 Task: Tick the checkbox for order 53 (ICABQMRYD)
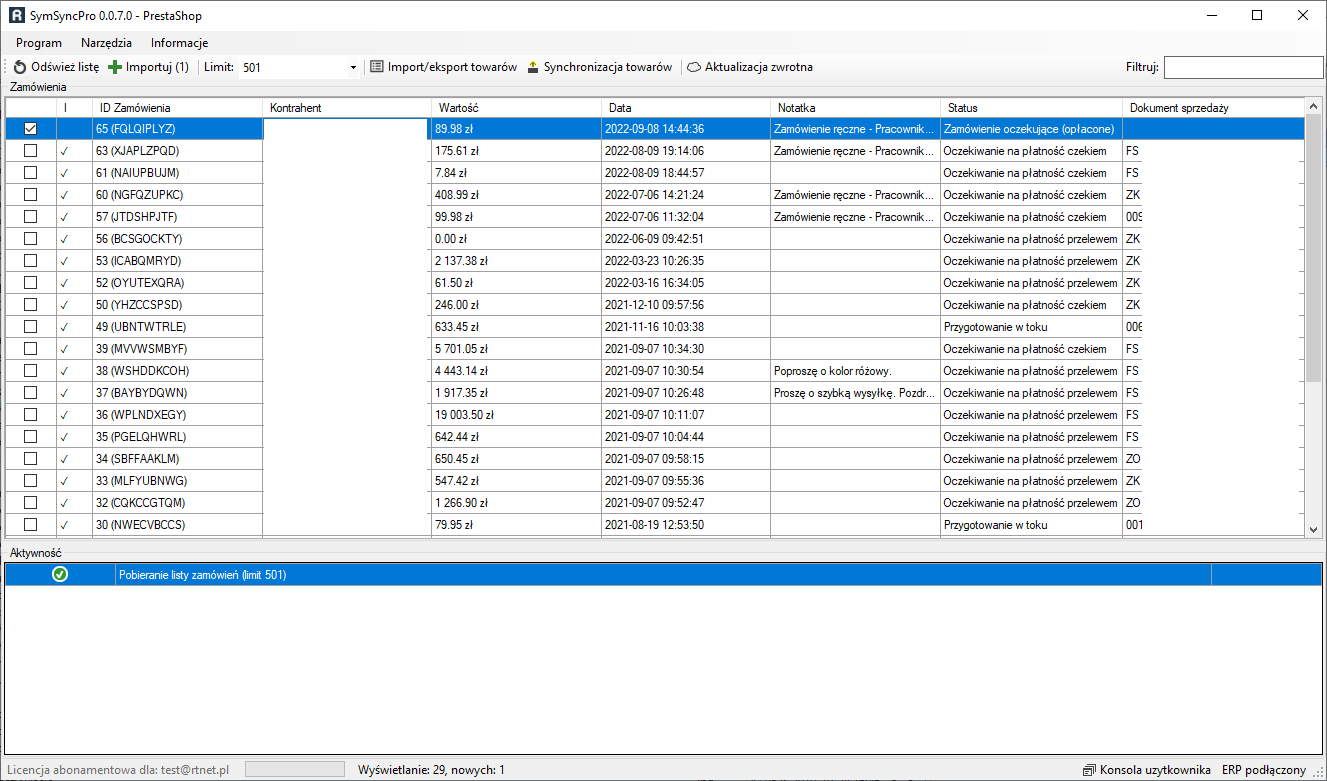(31, 261)
